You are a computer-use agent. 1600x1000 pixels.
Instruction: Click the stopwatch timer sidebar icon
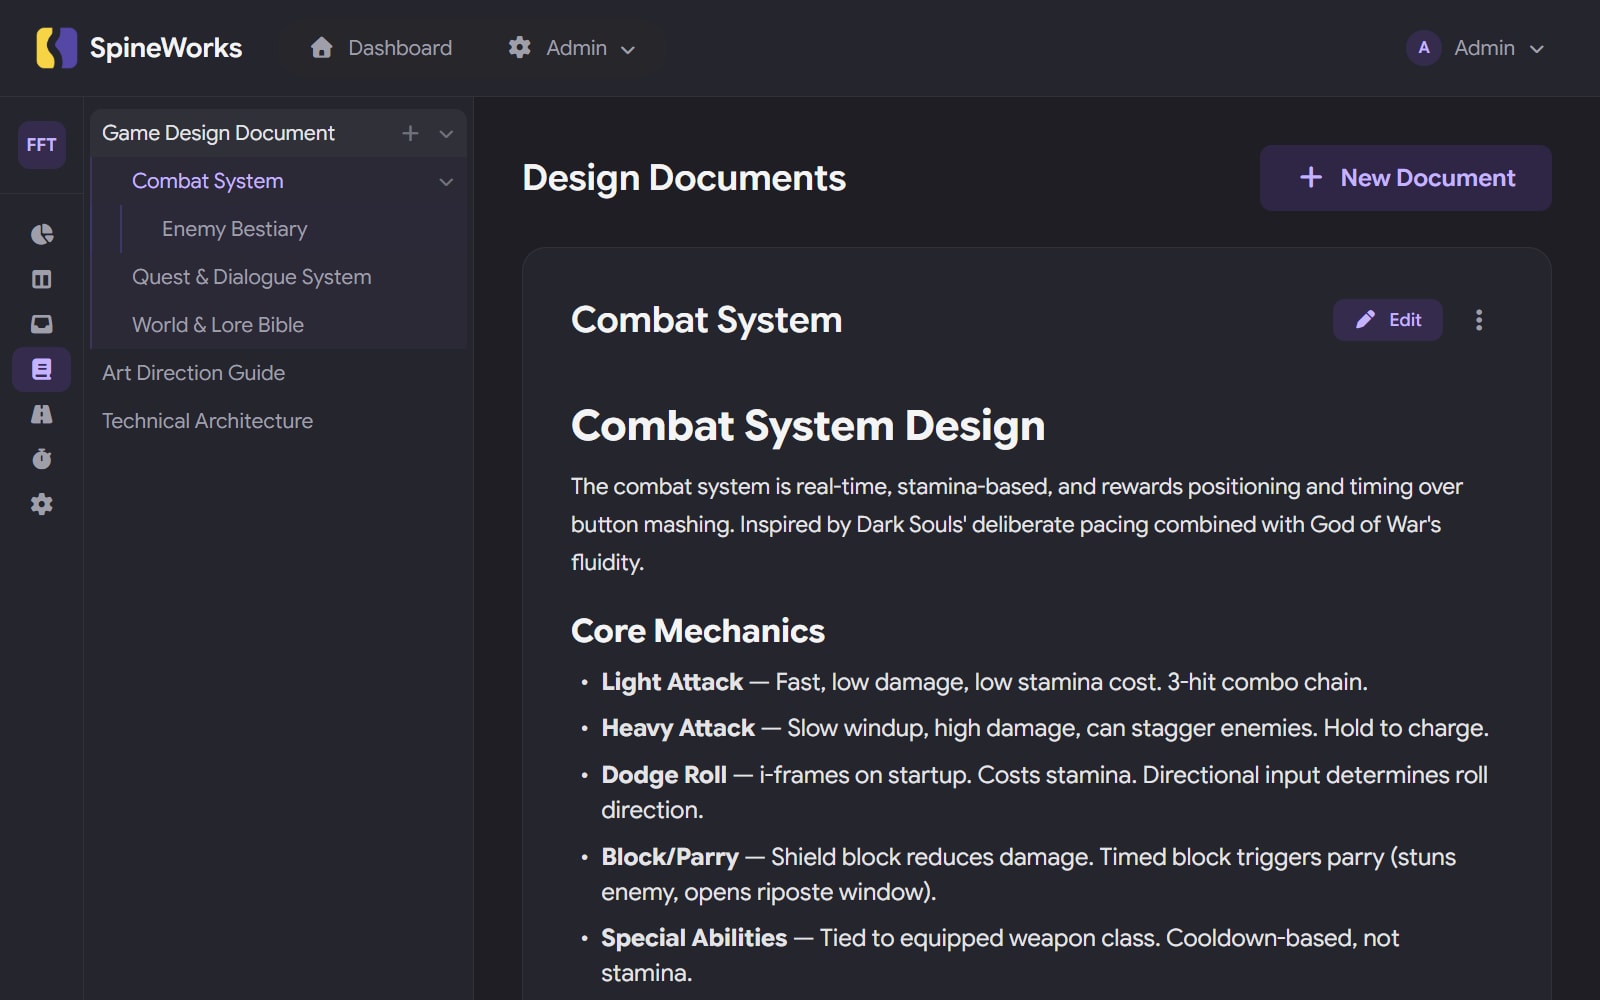click(41, 459)
